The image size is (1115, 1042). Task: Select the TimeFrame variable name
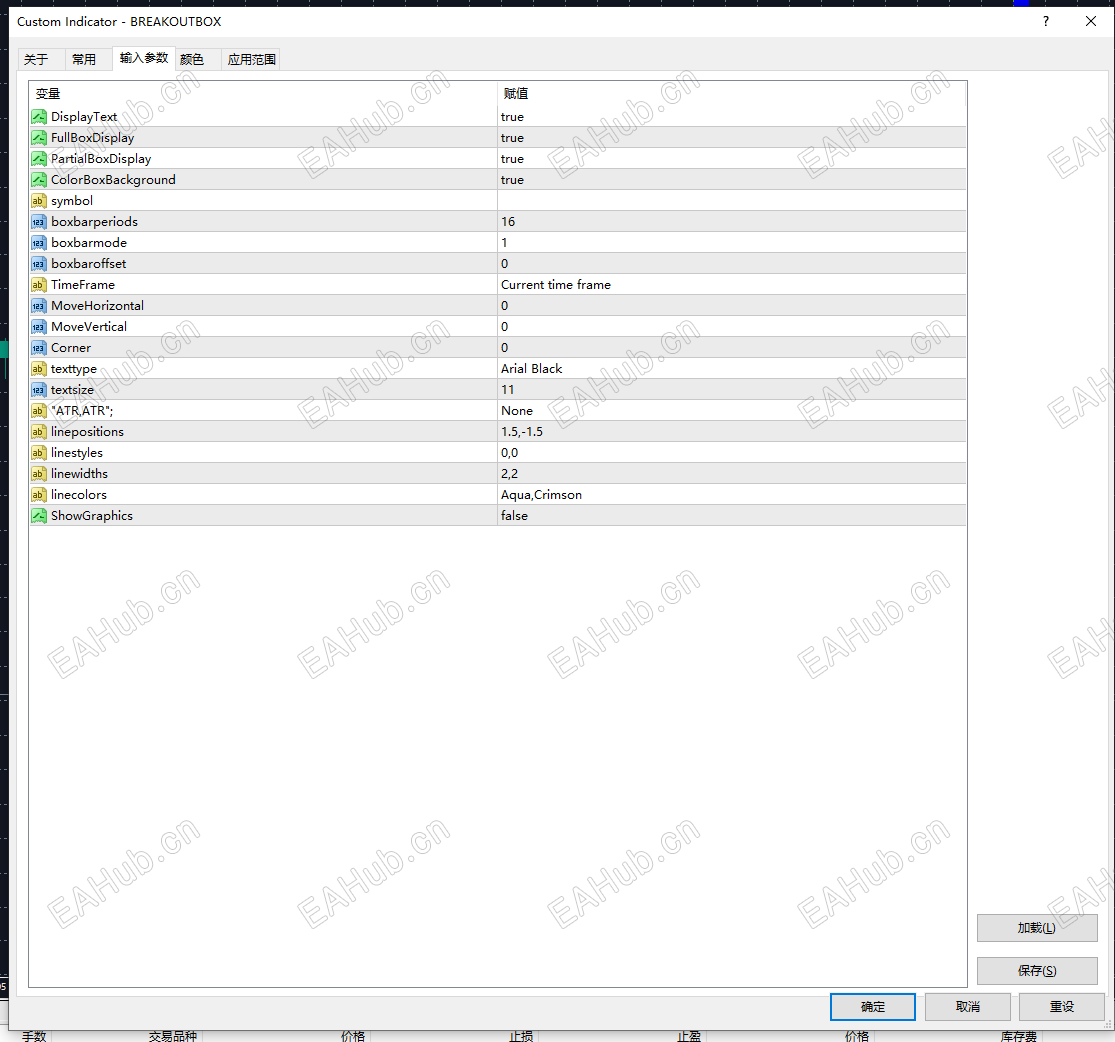82,285
